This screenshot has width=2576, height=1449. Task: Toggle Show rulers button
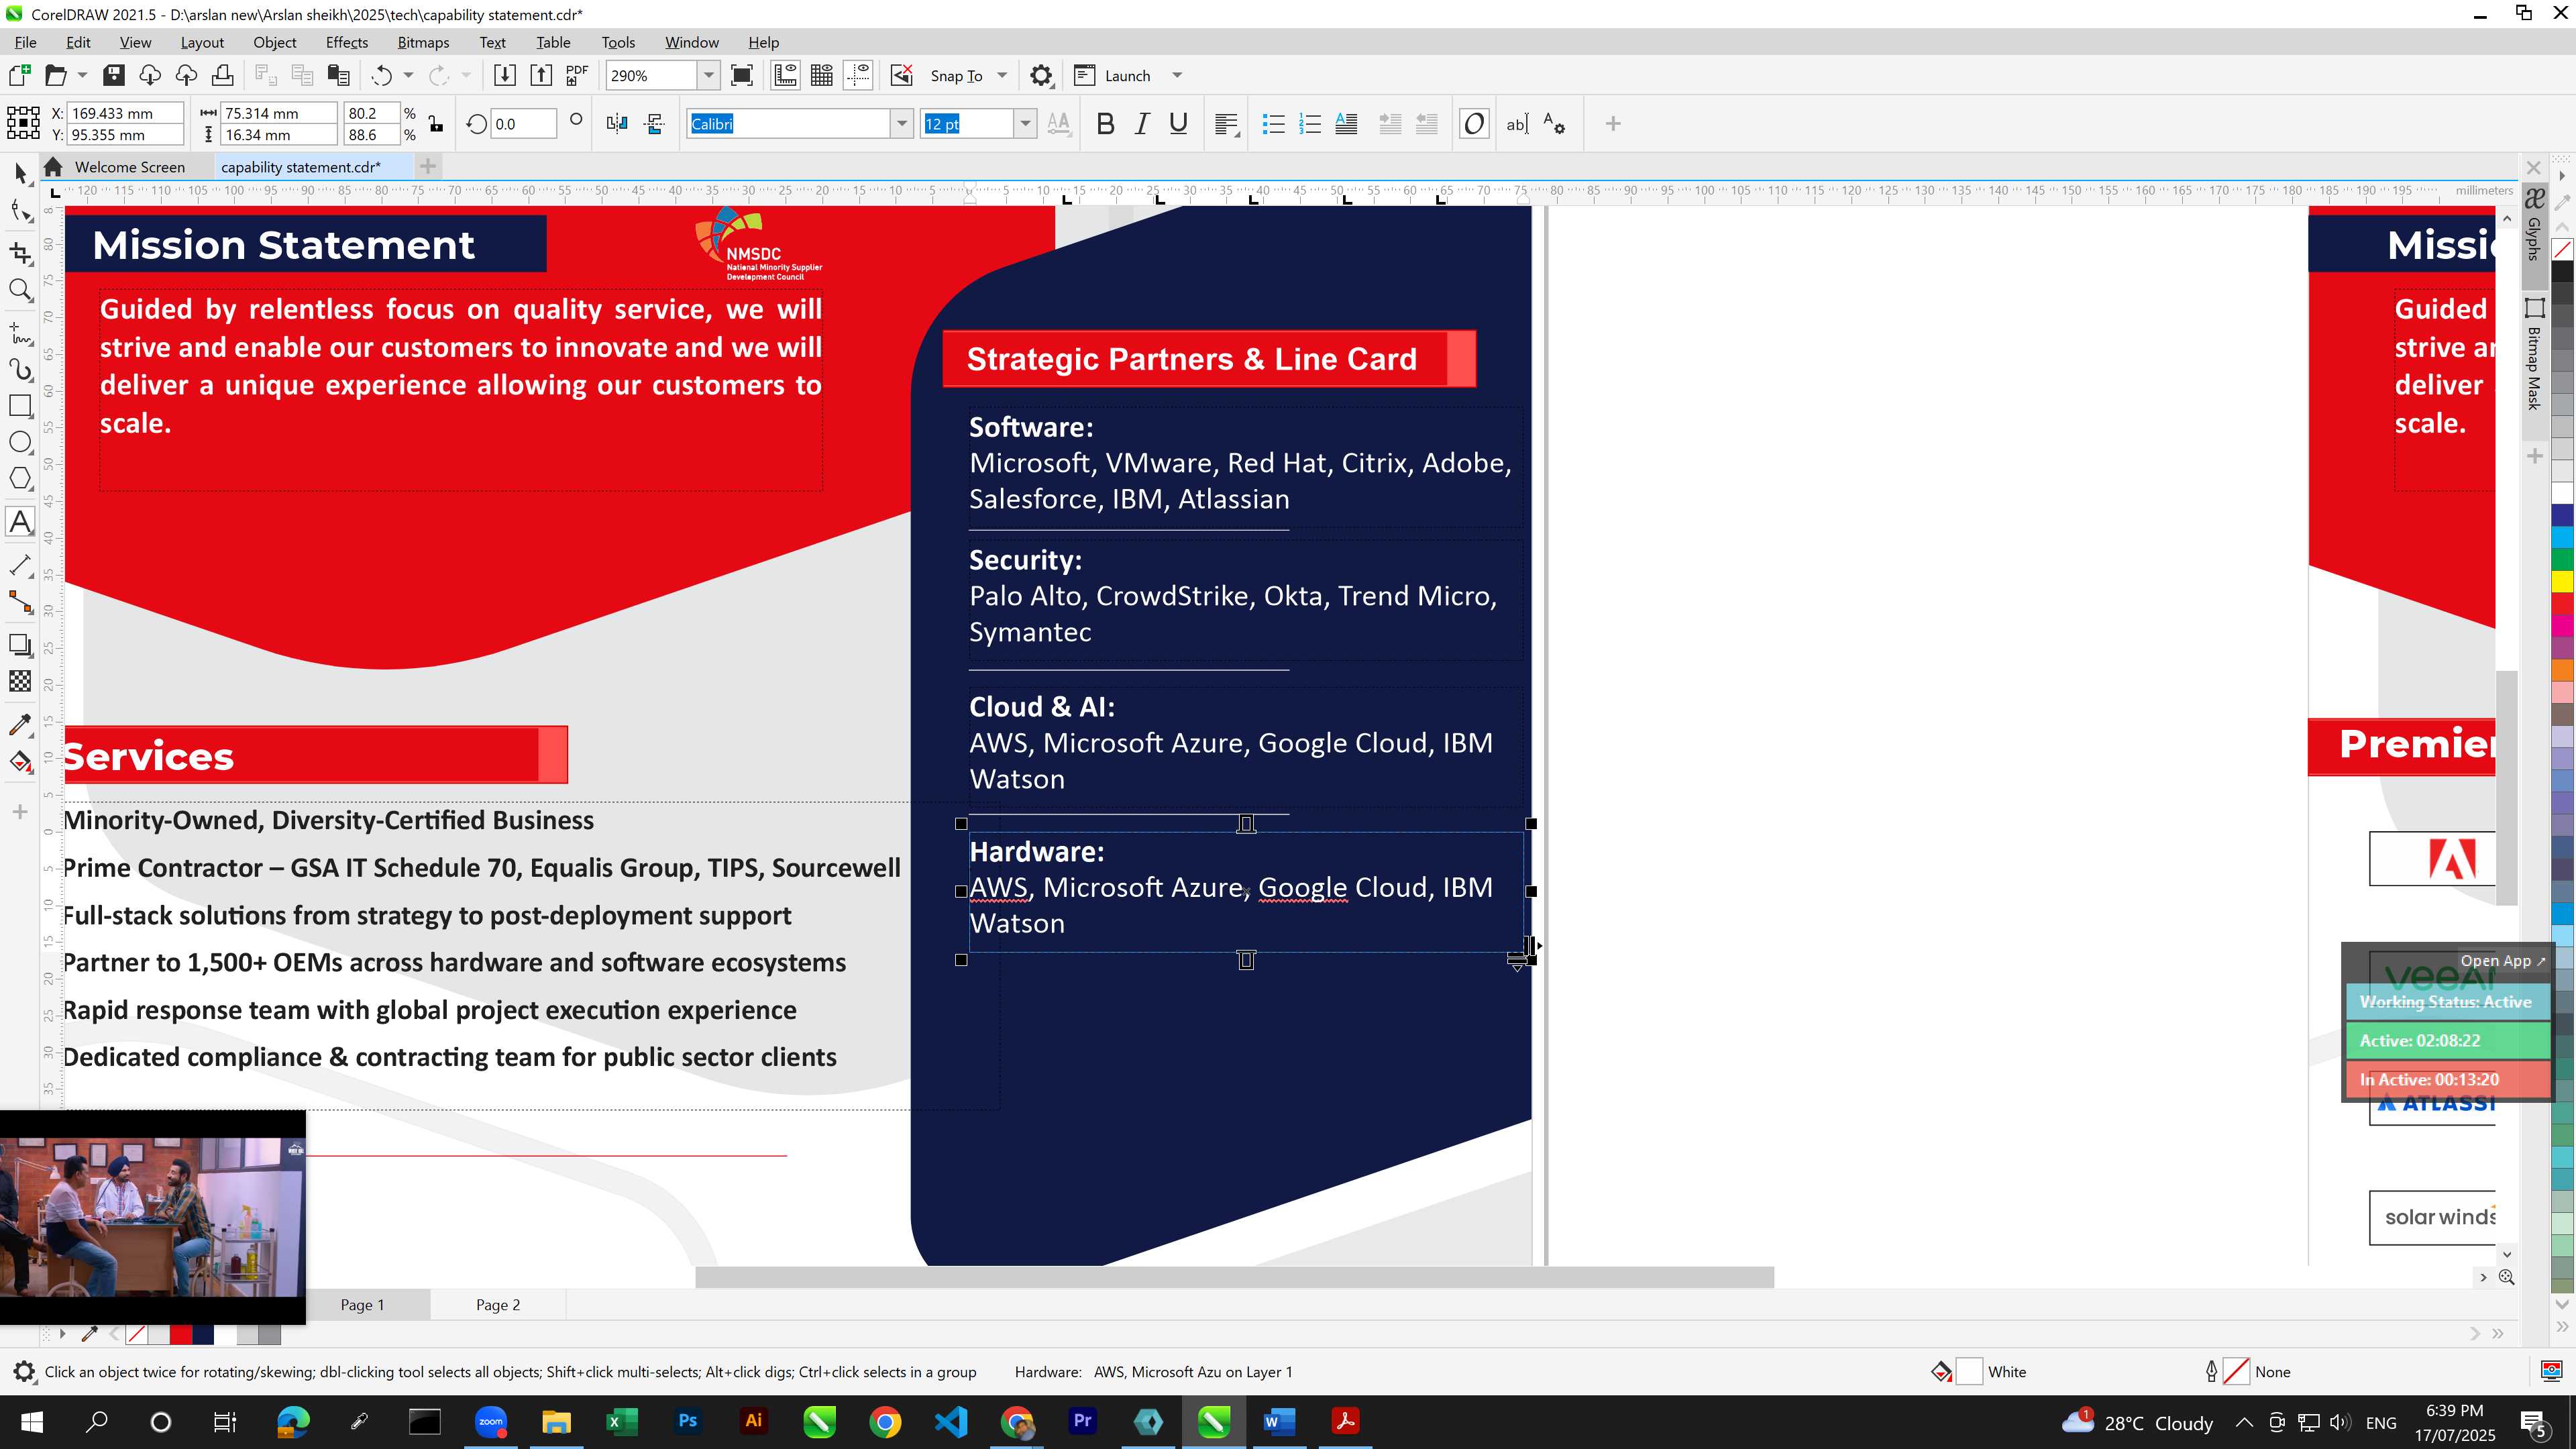pos(785,75)
